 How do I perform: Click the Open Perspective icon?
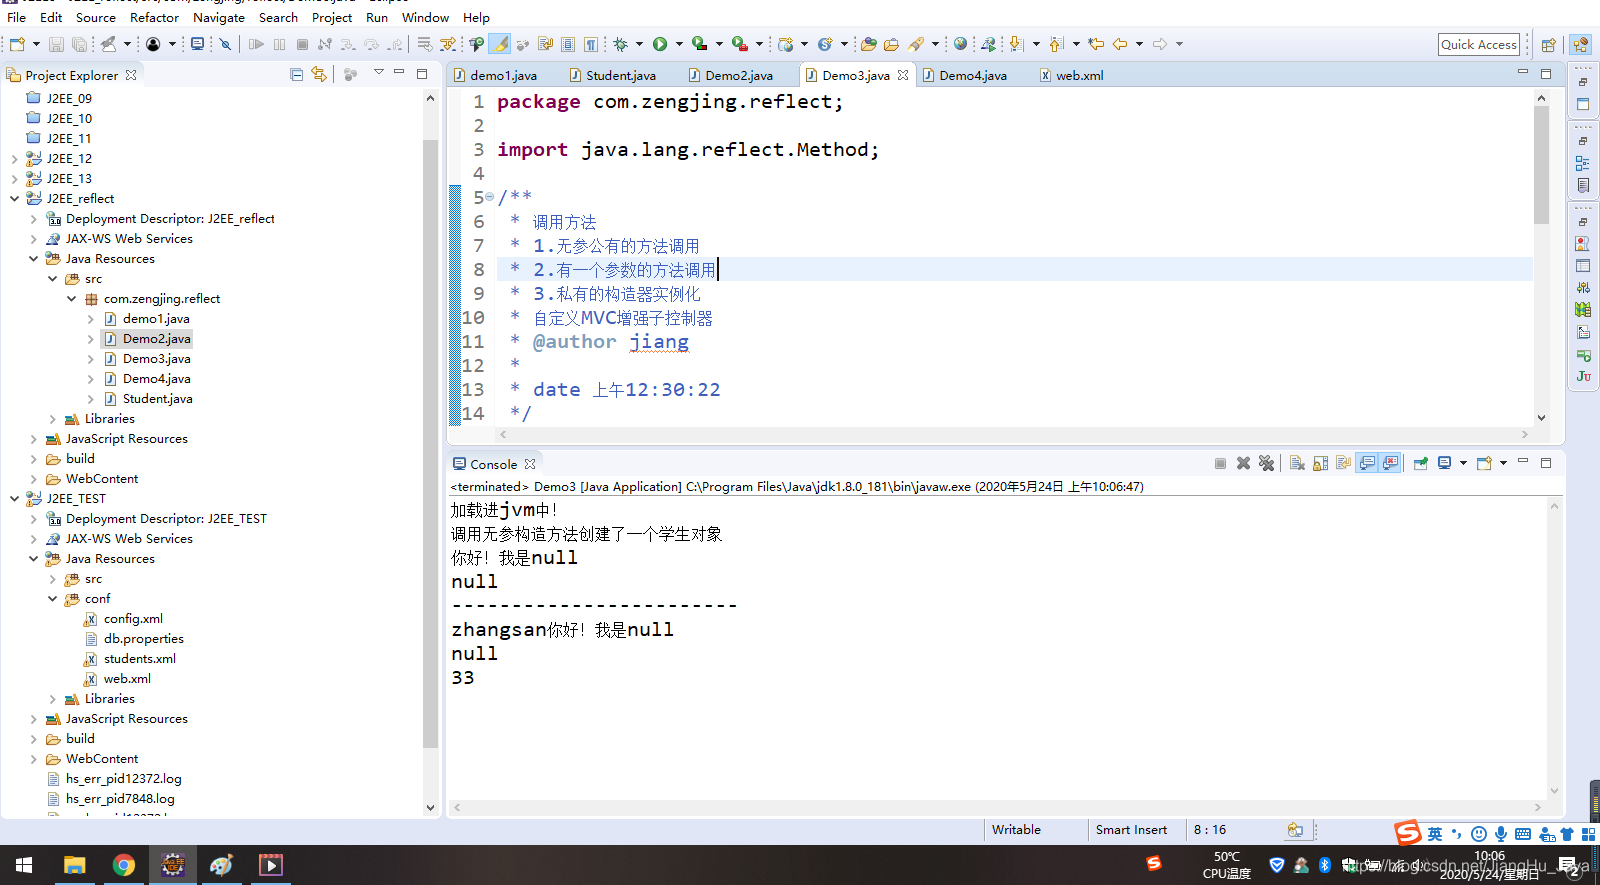click(x=1548, y=45)
